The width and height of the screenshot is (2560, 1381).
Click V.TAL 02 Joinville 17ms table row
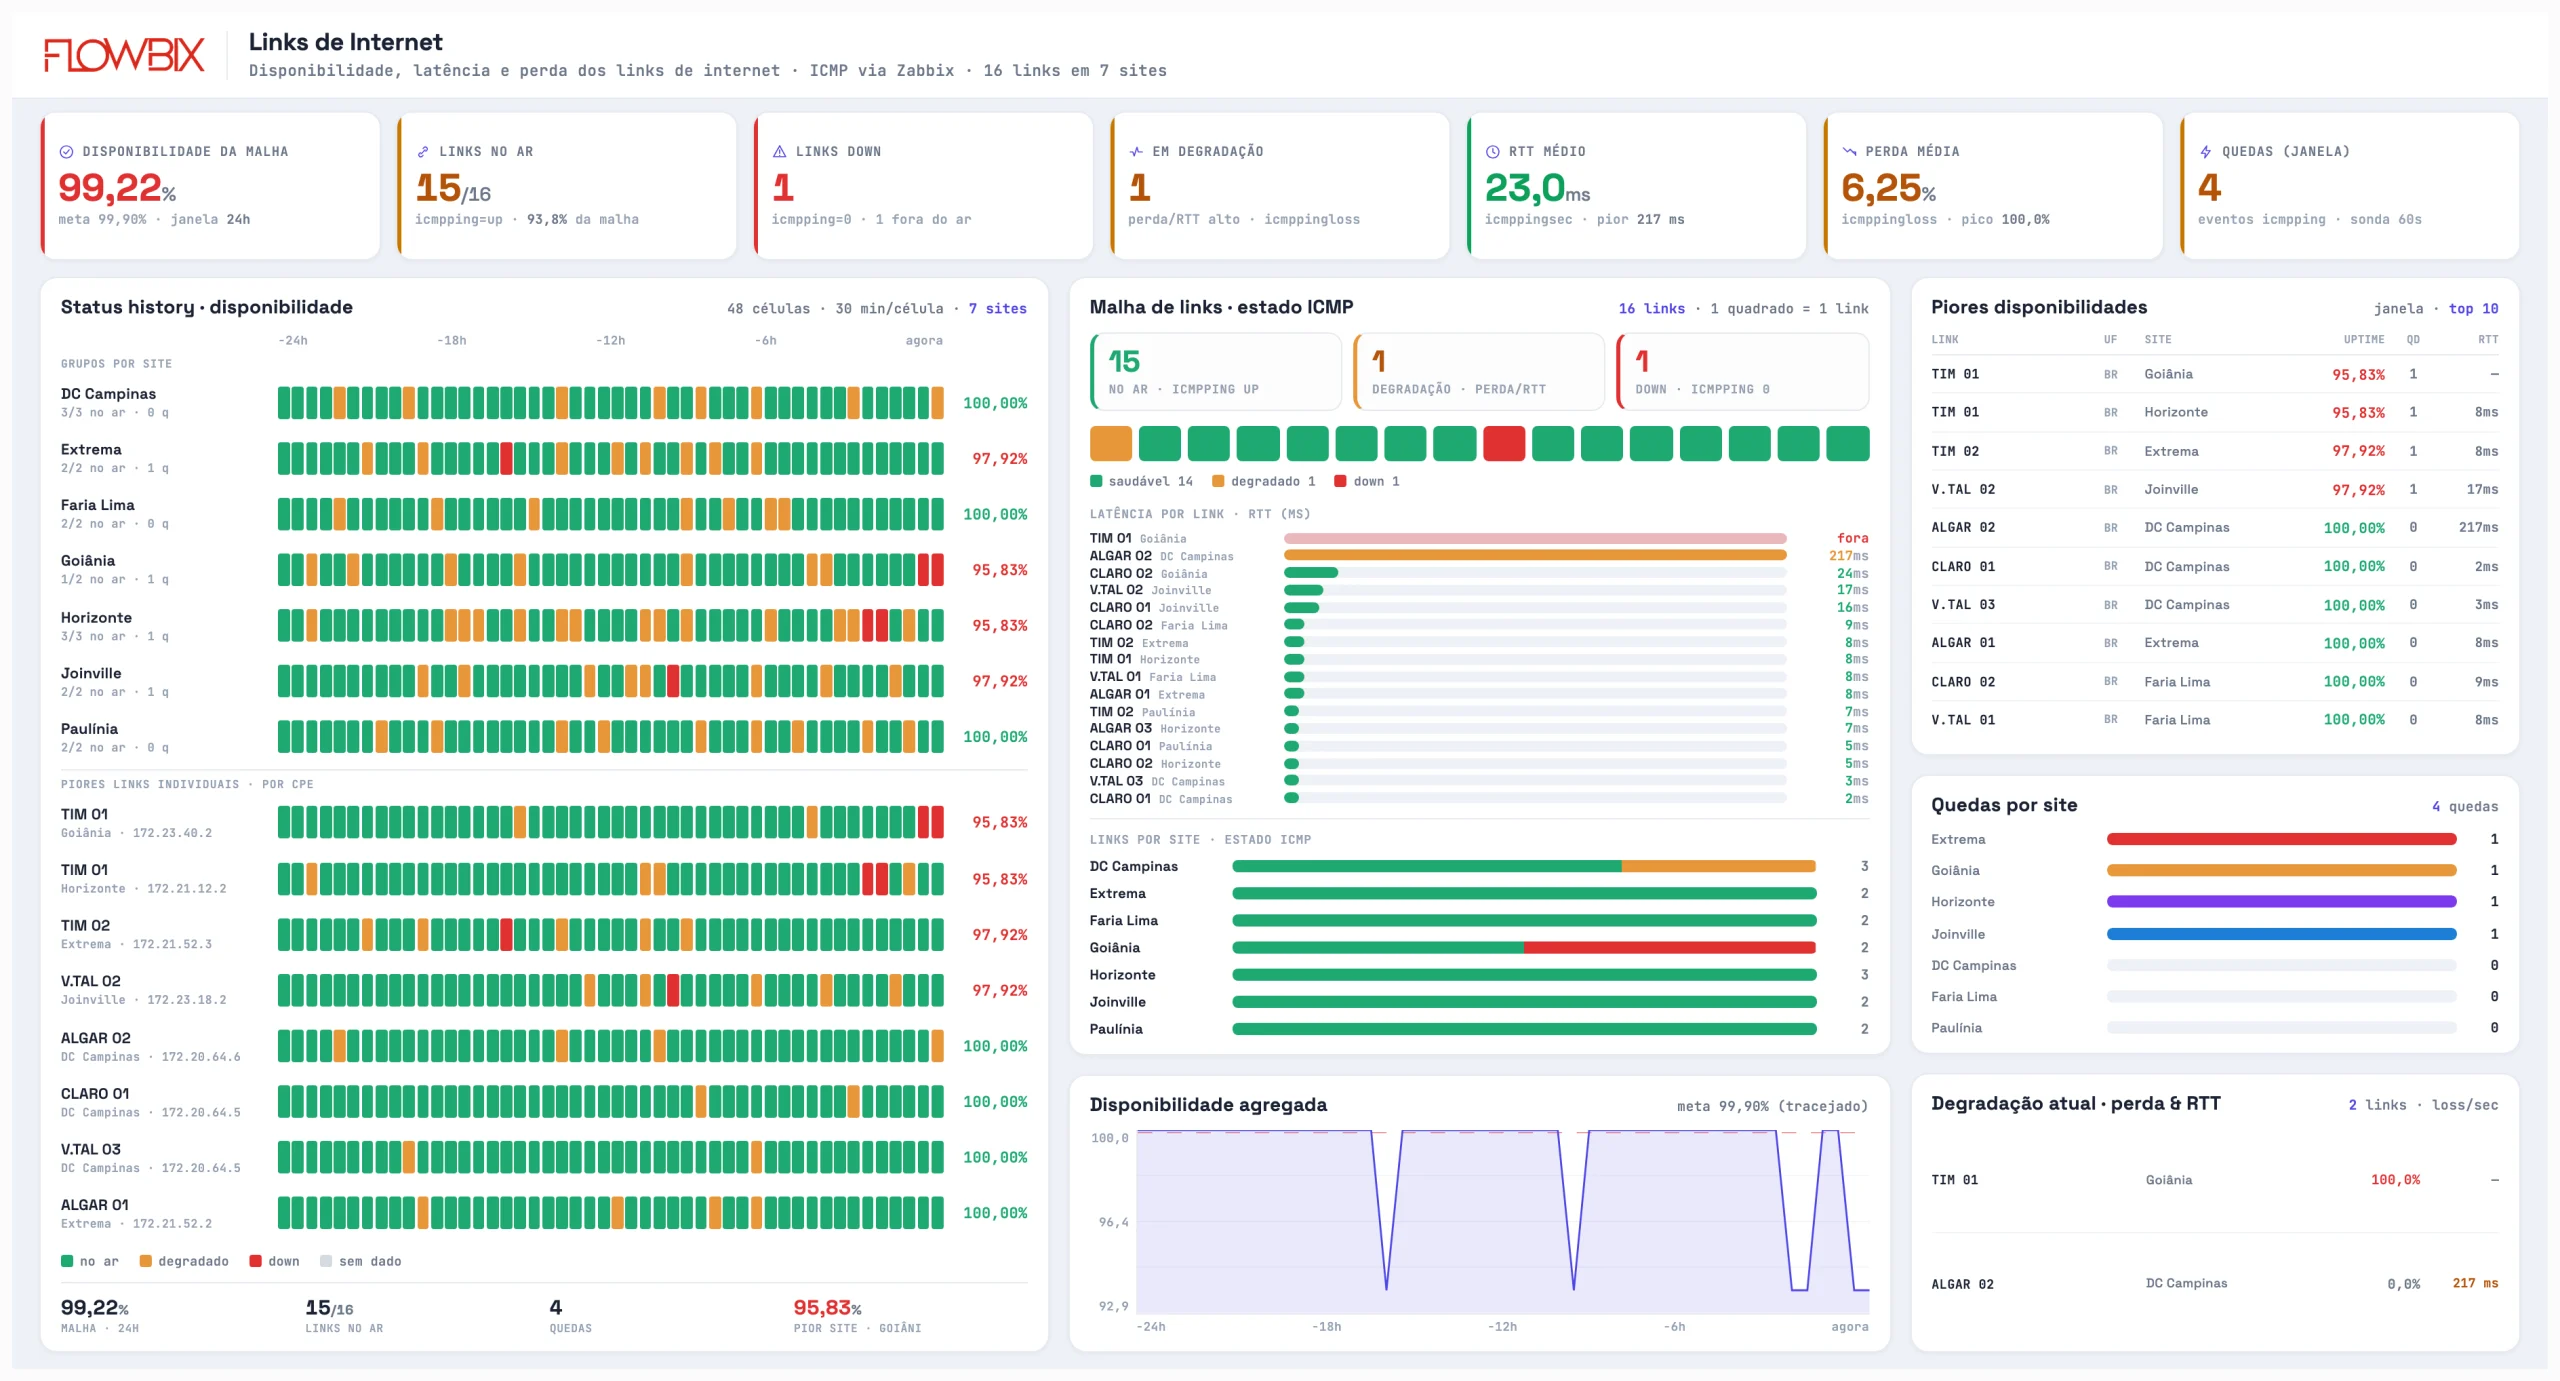(2214, 490)
